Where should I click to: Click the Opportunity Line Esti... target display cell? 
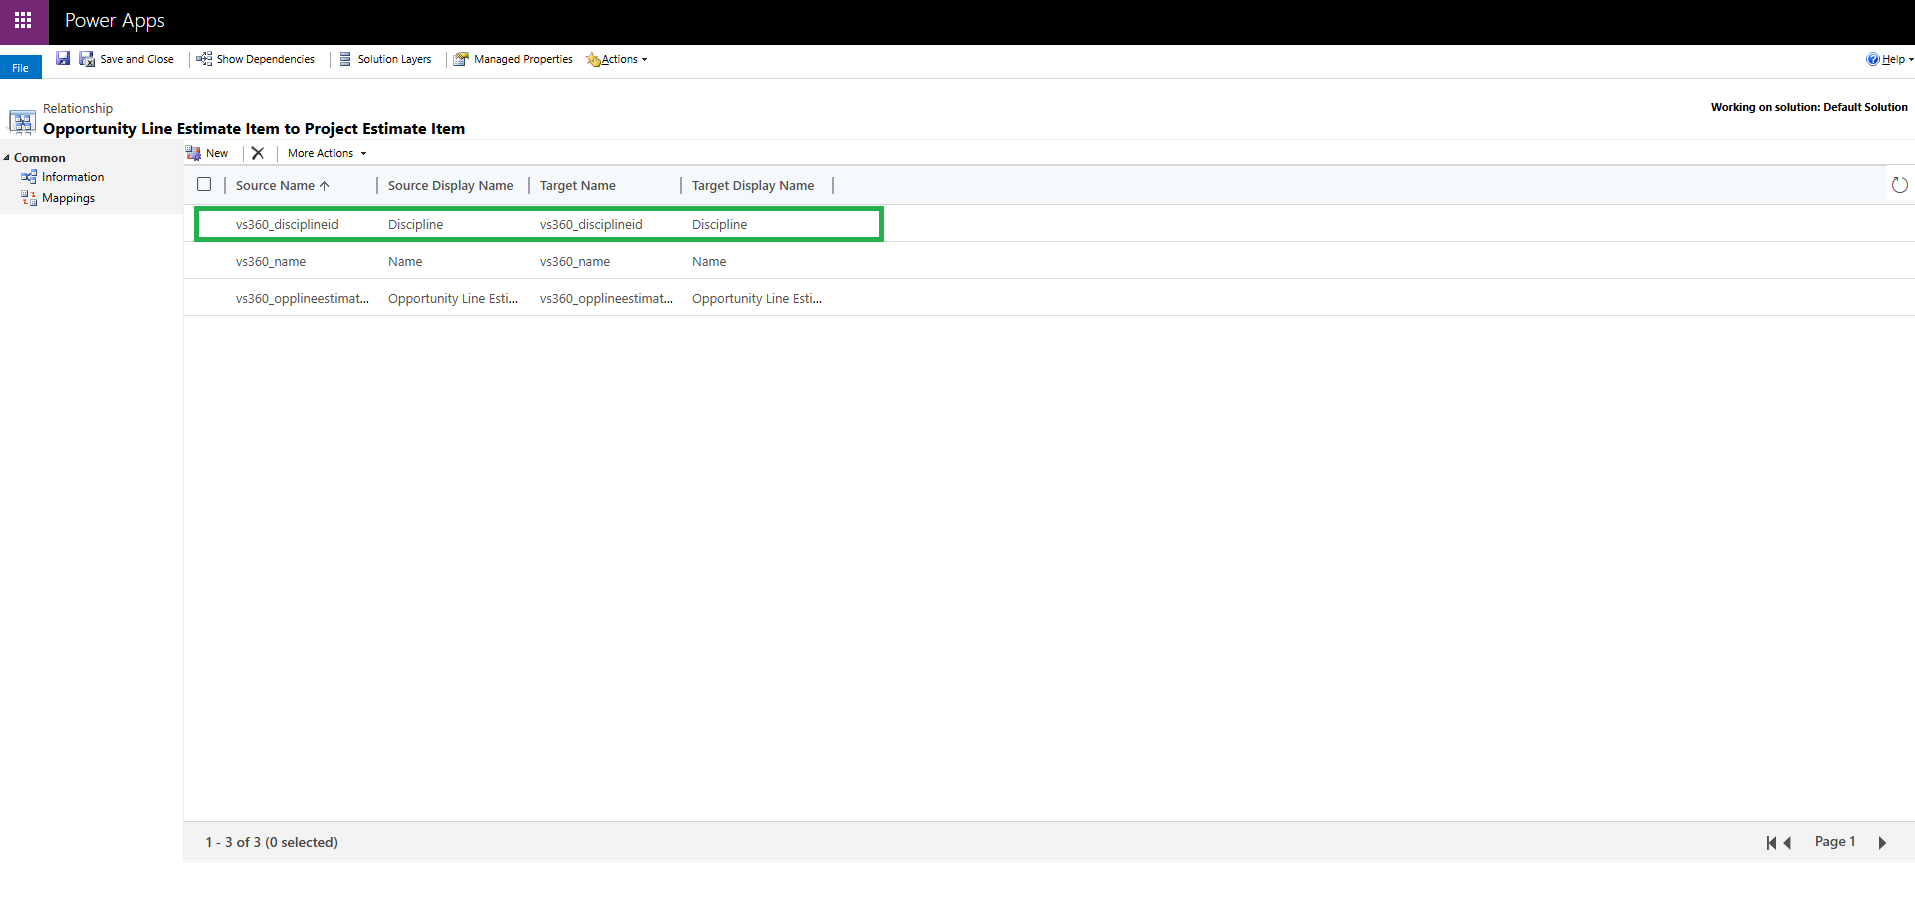click(x=756, y=298)
